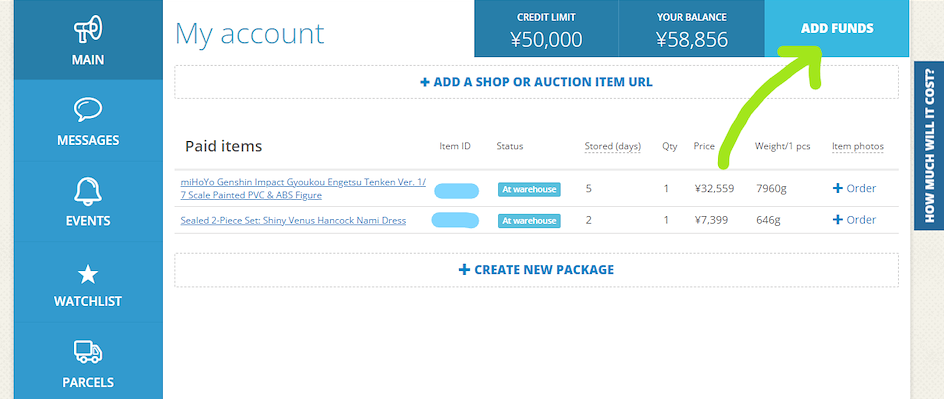Click the ADD FUNDS button
Viewport: 944px width, 399px height.
tap(837, 28)
